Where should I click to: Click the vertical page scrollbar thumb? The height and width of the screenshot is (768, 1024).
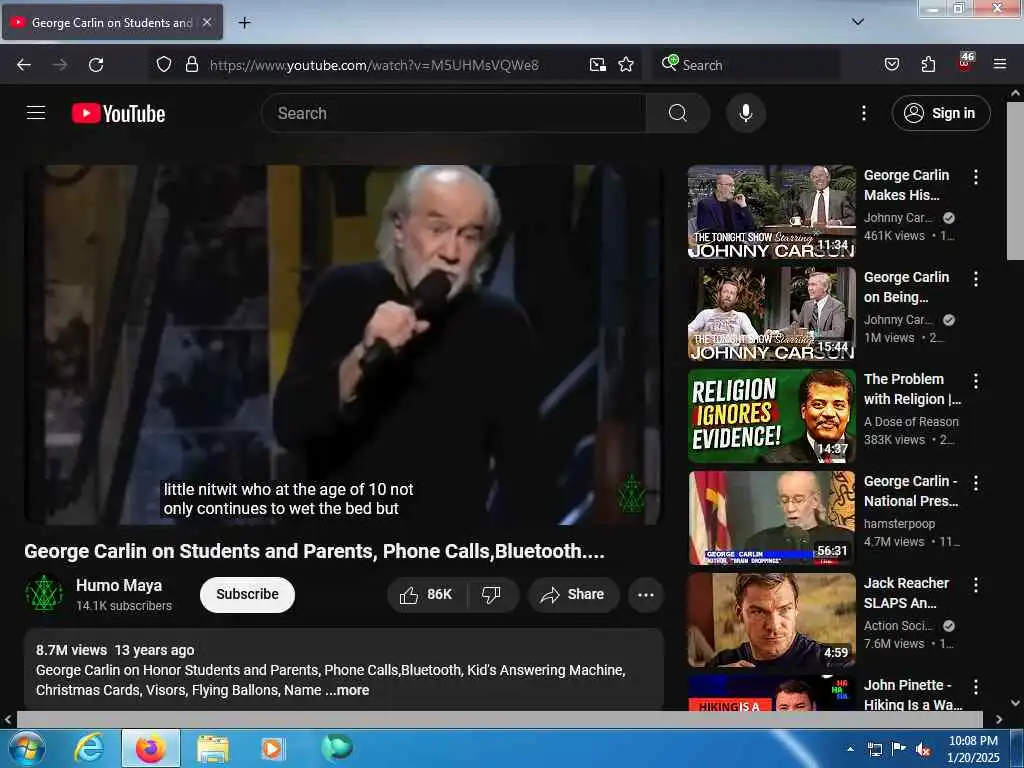pyautogui.click(x=1015, y=182)
